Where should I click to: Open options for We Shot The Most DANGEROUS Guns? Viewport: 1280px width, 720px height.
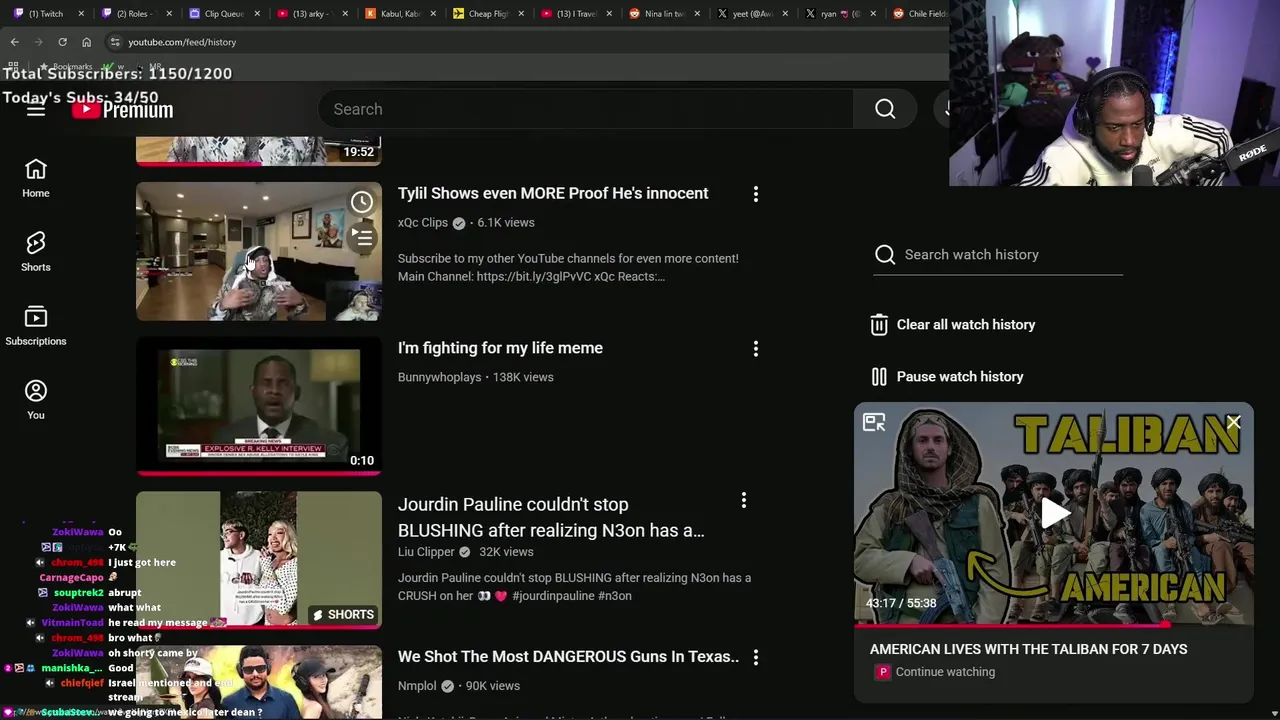[x=756, y=657]
